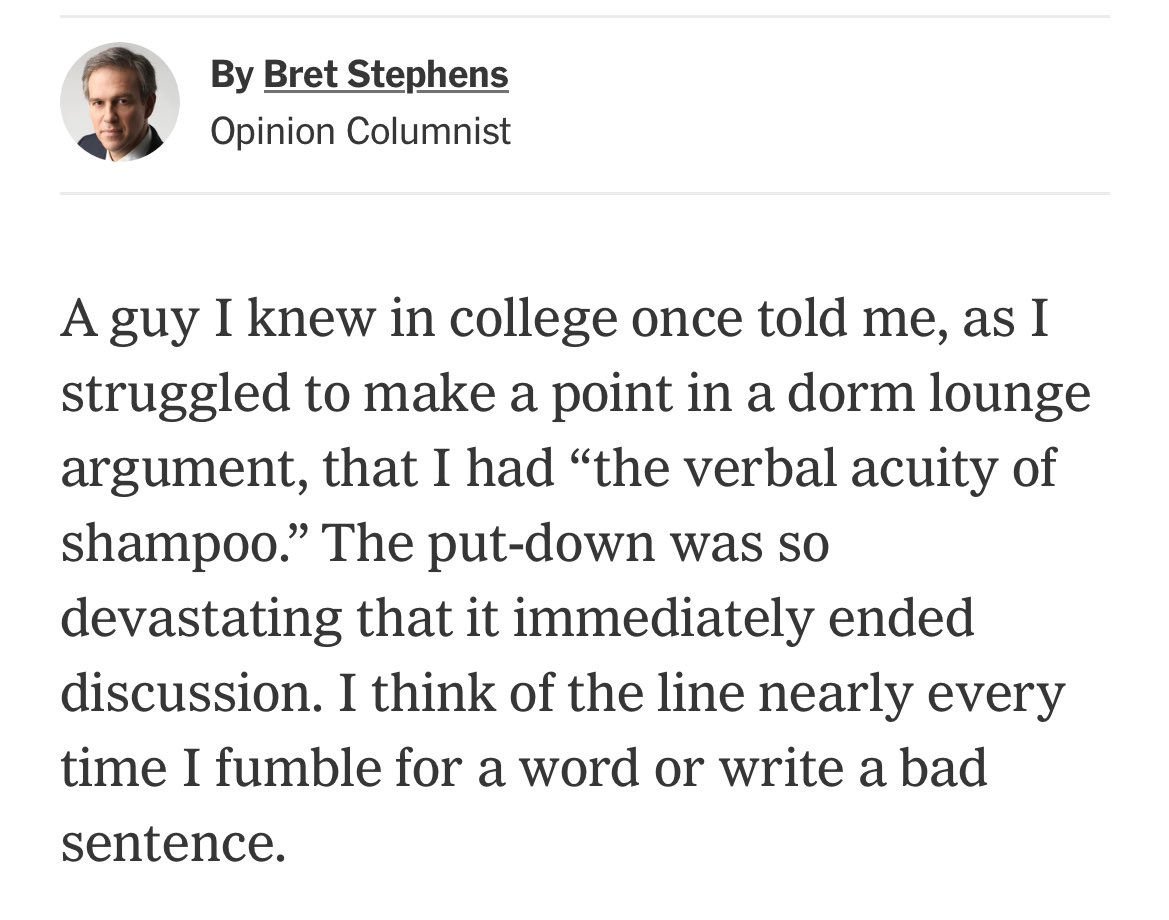Click the horizontal divider line below the byline

click(584, 193)
